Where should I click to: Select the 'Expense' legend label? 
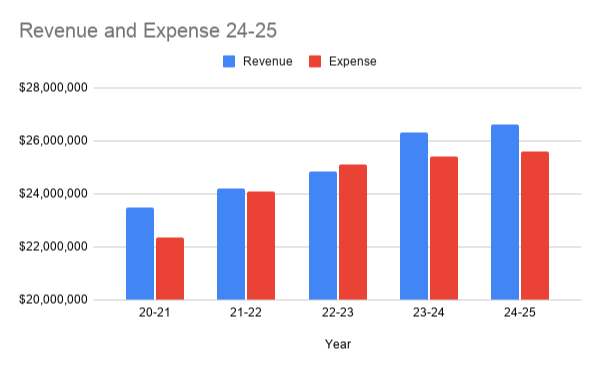pos(352,62)
